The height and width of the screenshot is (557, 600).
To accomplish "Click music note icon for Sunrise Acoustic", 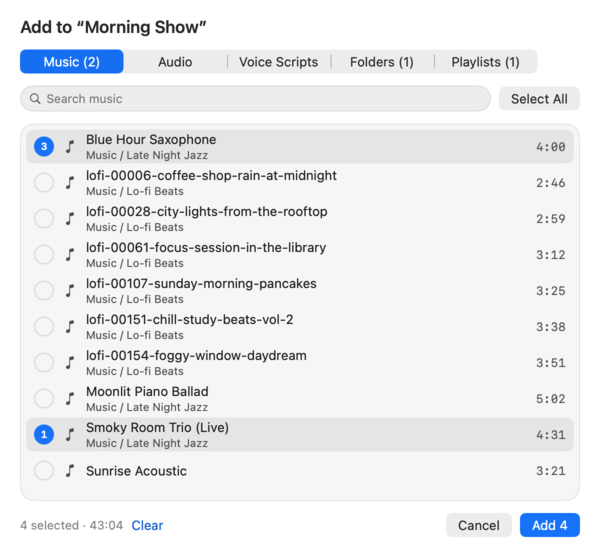I will [x=70, y=471].
